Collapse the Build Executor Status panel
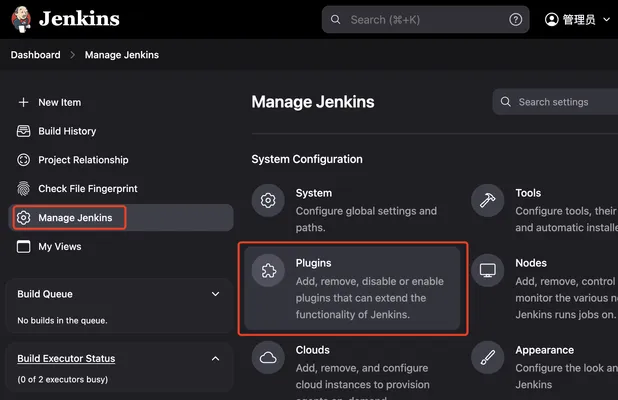Image resolution: width=618 pixels, height=400 pixels. click(215, 359)
